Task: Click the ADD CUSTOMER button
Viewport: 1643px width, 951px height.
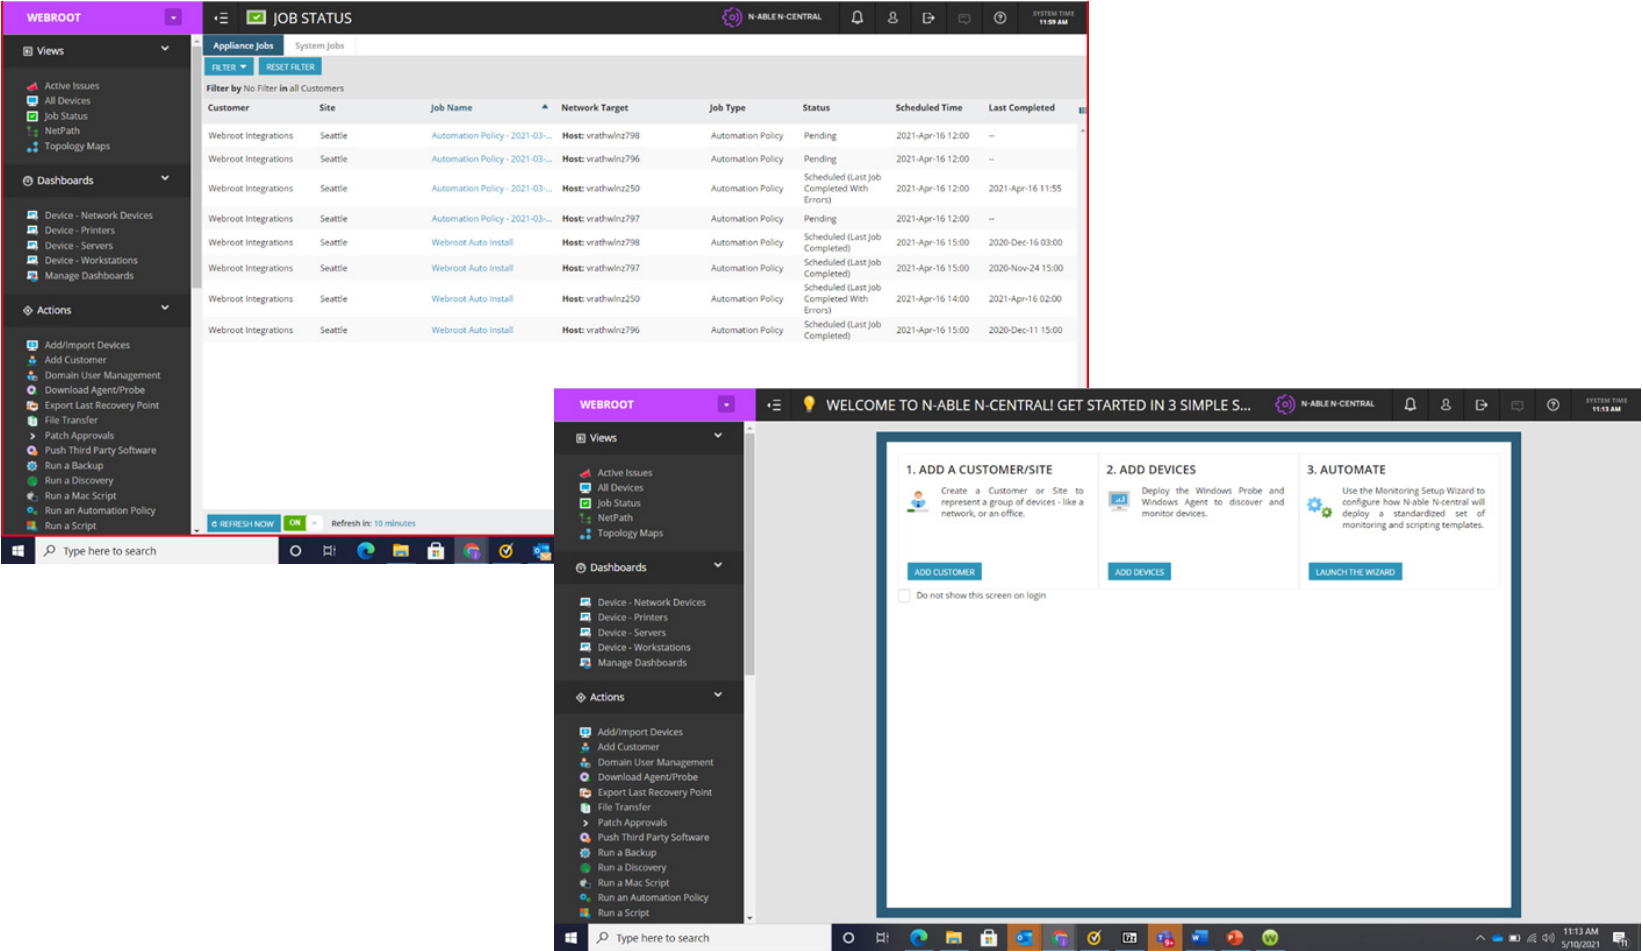Action: click(944, 572)
